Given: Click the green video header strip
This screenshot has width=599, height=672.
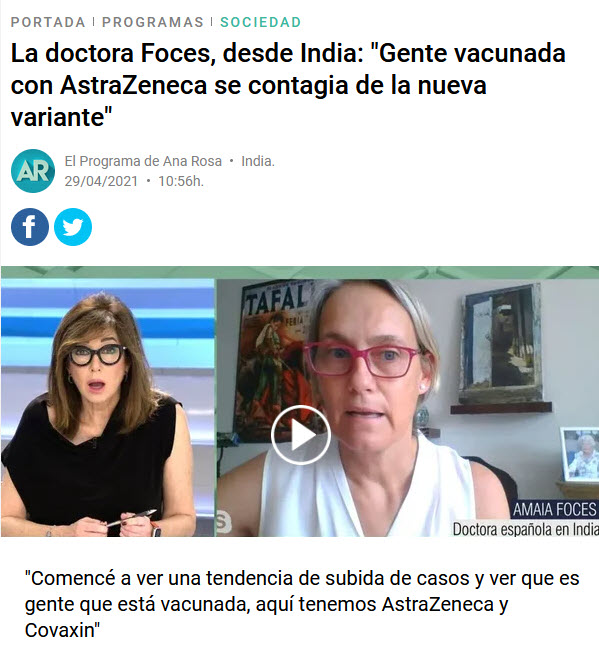Looking at the screenshot, I should [300, 272].
